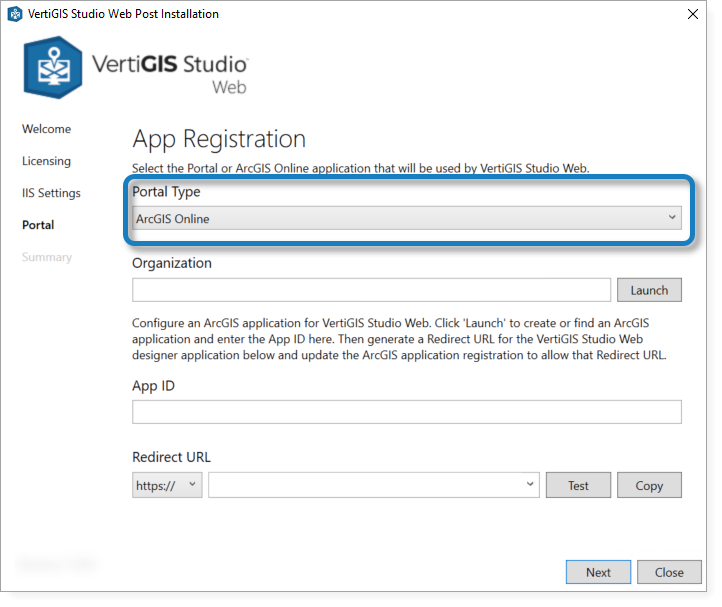
Task: Click the App Registration heading
Action: coord(219,139)
